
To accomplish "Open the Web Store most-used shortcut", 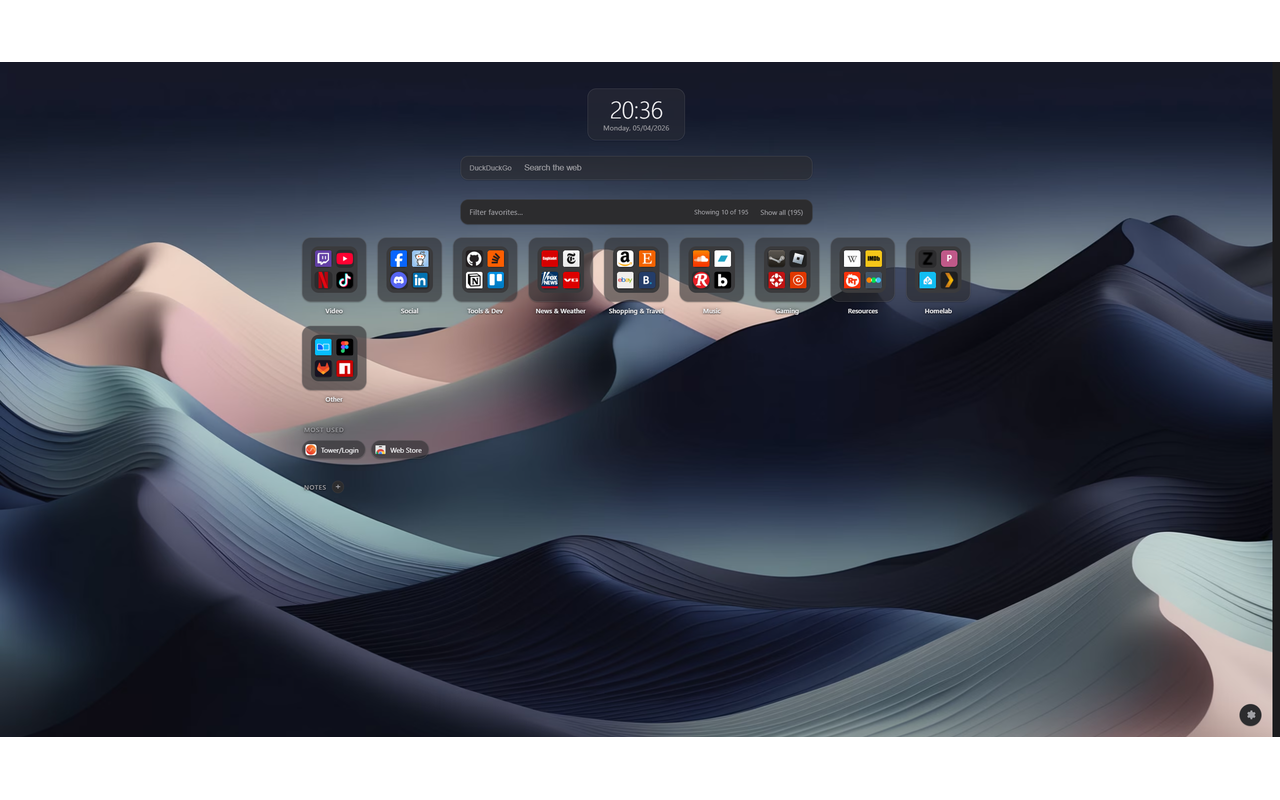I will [400, 450].
